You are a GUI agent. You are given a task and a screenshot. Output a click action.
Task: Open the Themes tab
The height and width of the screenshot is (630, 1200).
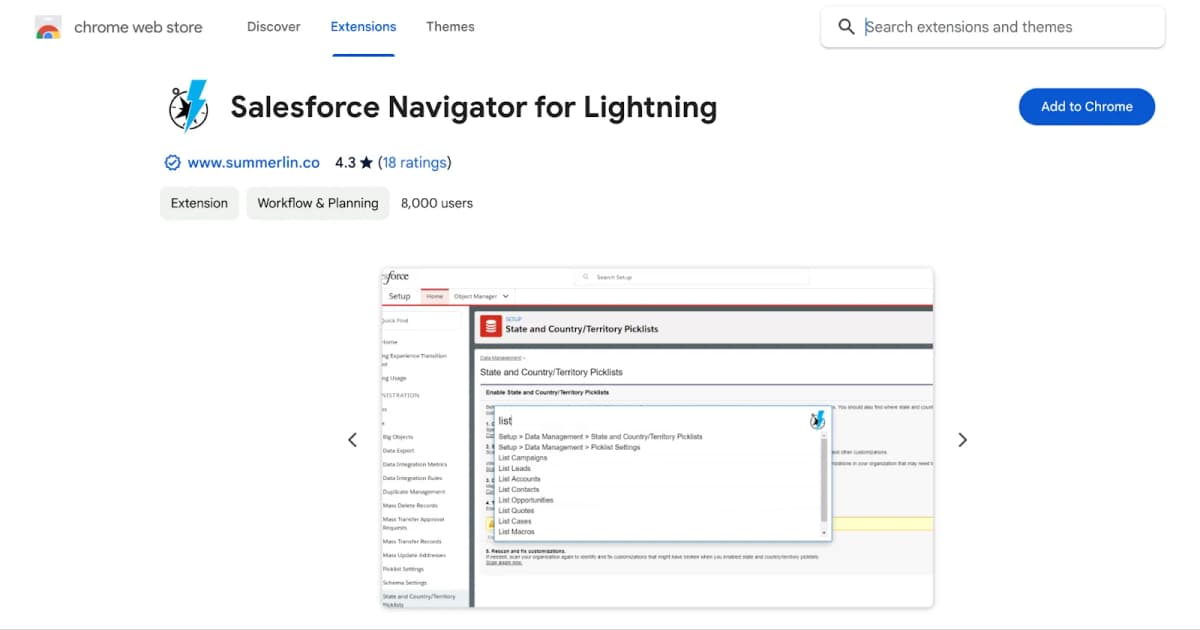[x=450, y=27]
